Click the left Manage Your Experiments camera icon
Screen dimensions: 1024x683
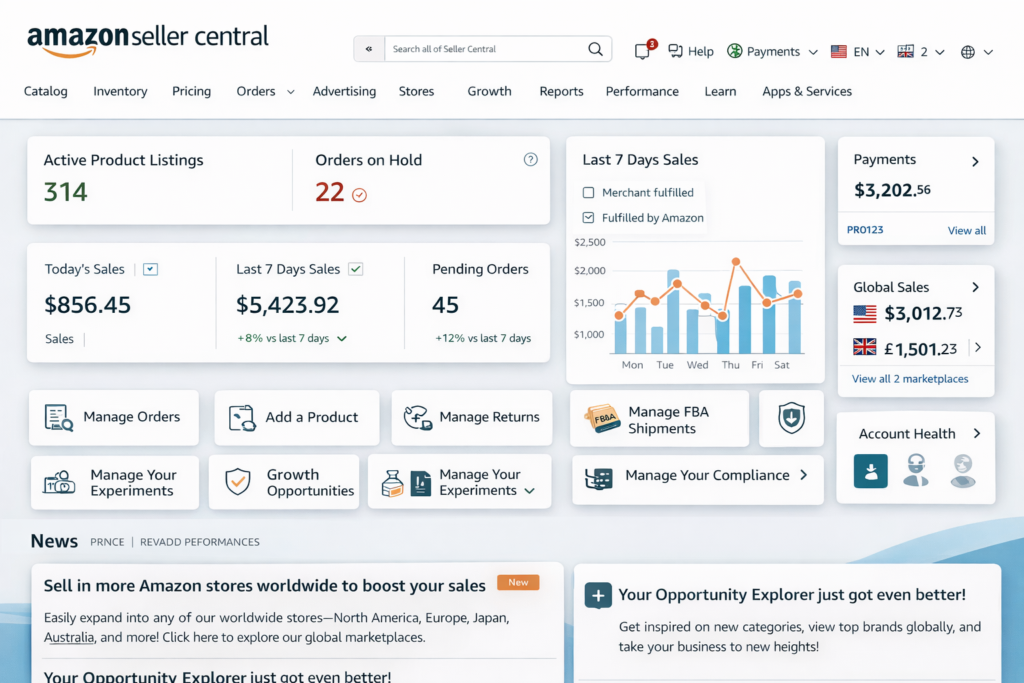[59, 483]
